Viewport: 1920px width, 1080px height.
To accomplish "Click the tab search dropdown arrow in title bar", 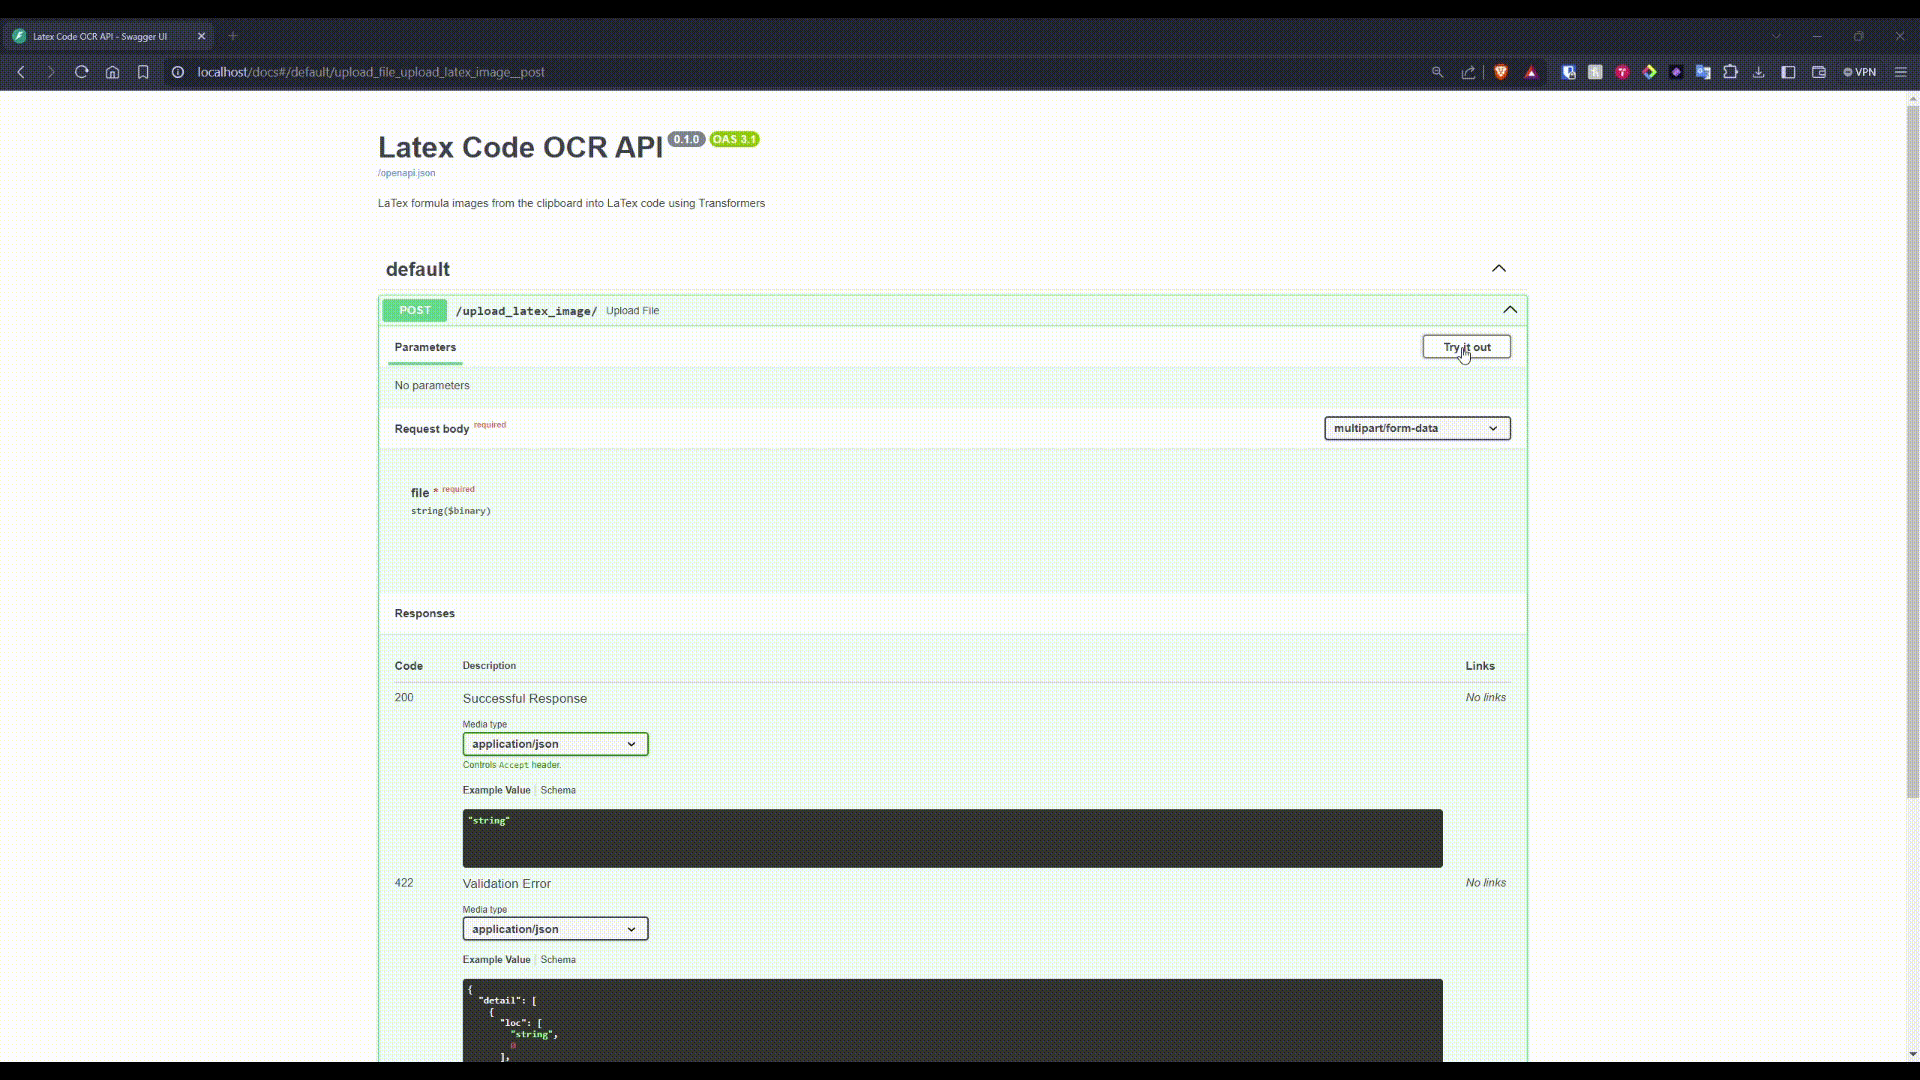I will pos(1776,36).
